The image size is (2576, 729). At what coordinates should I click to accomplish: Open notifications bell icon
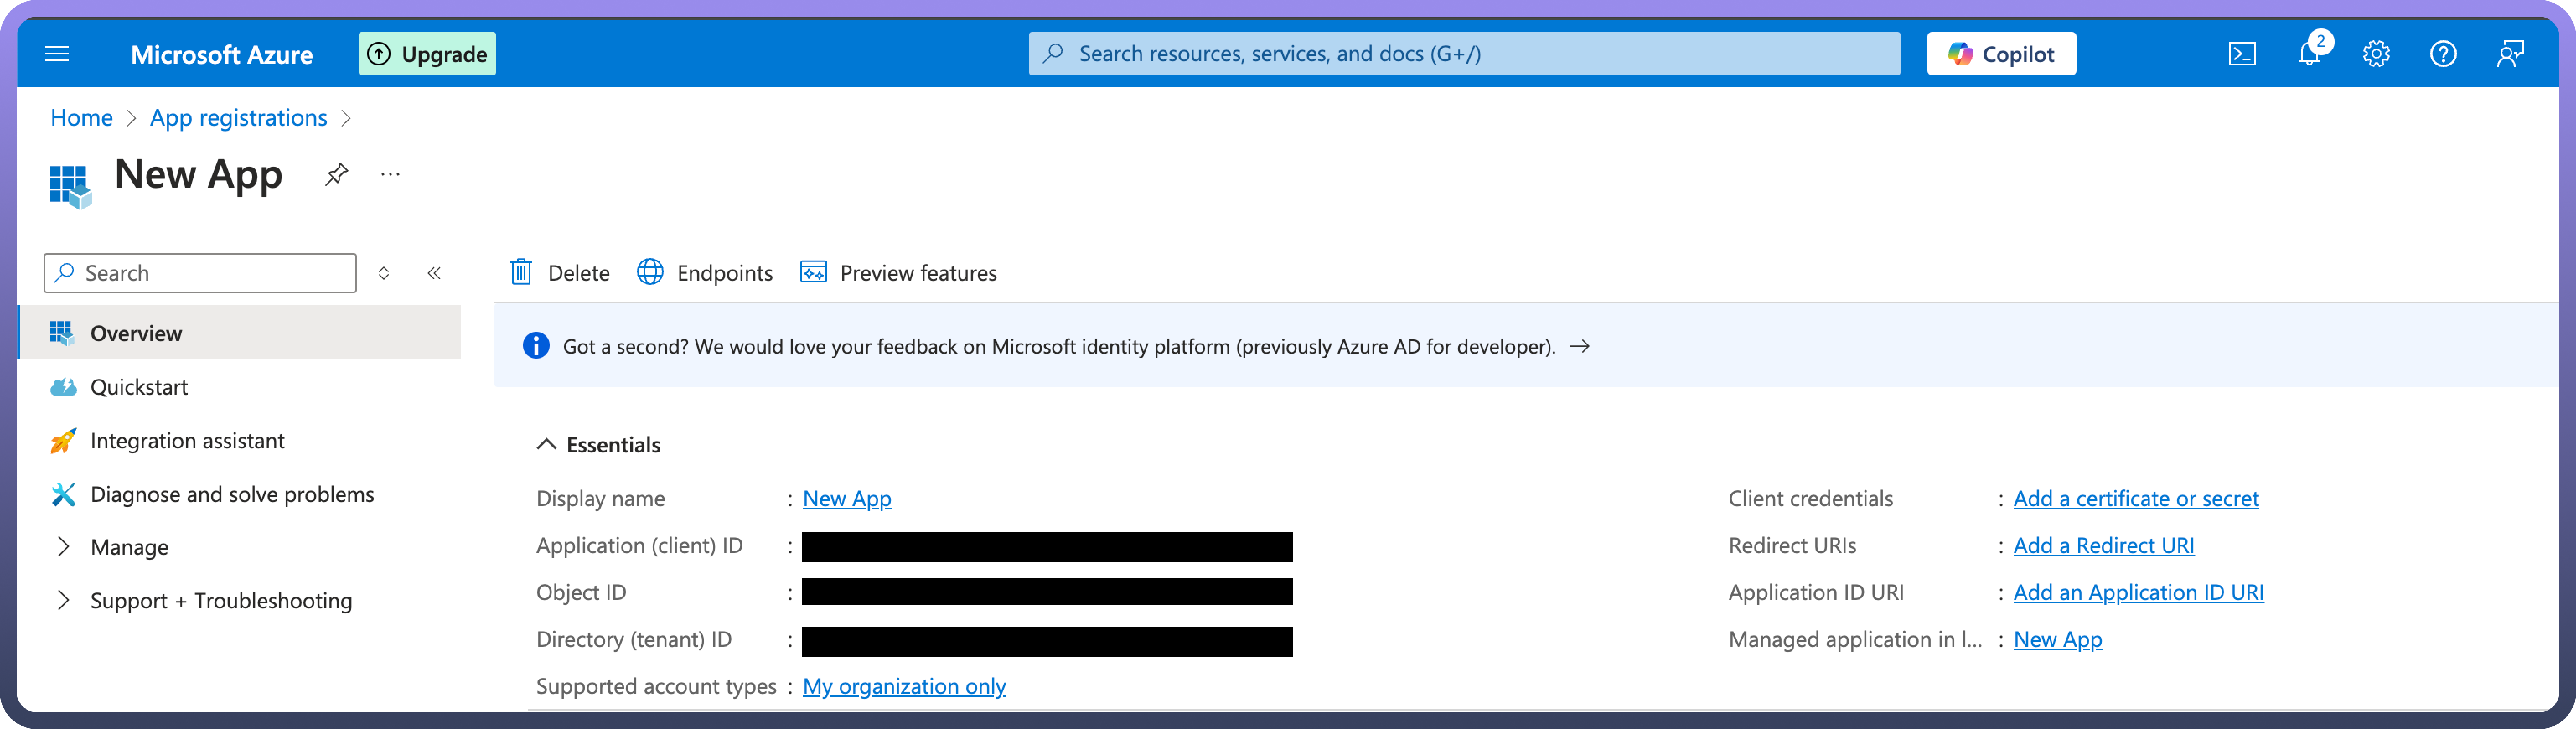click(2309, 54)
